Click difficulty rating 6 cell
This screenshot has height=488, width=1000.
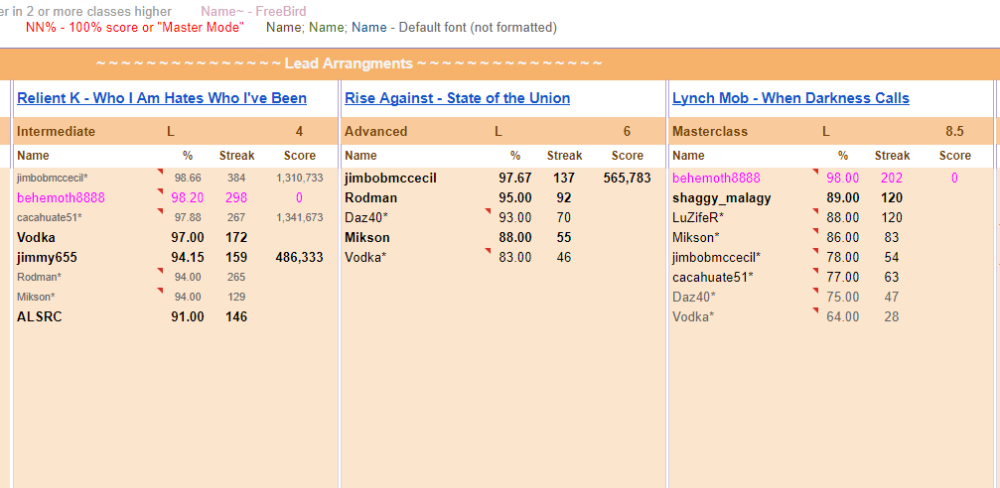627,131
